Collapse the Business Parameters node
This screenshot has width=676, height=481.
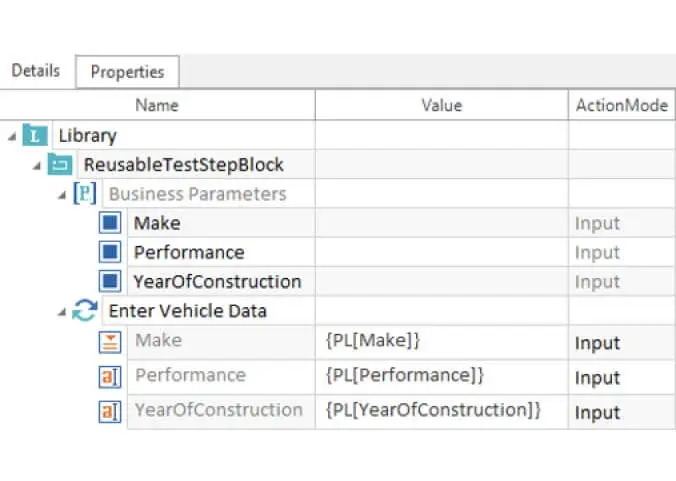coord(62,194)
